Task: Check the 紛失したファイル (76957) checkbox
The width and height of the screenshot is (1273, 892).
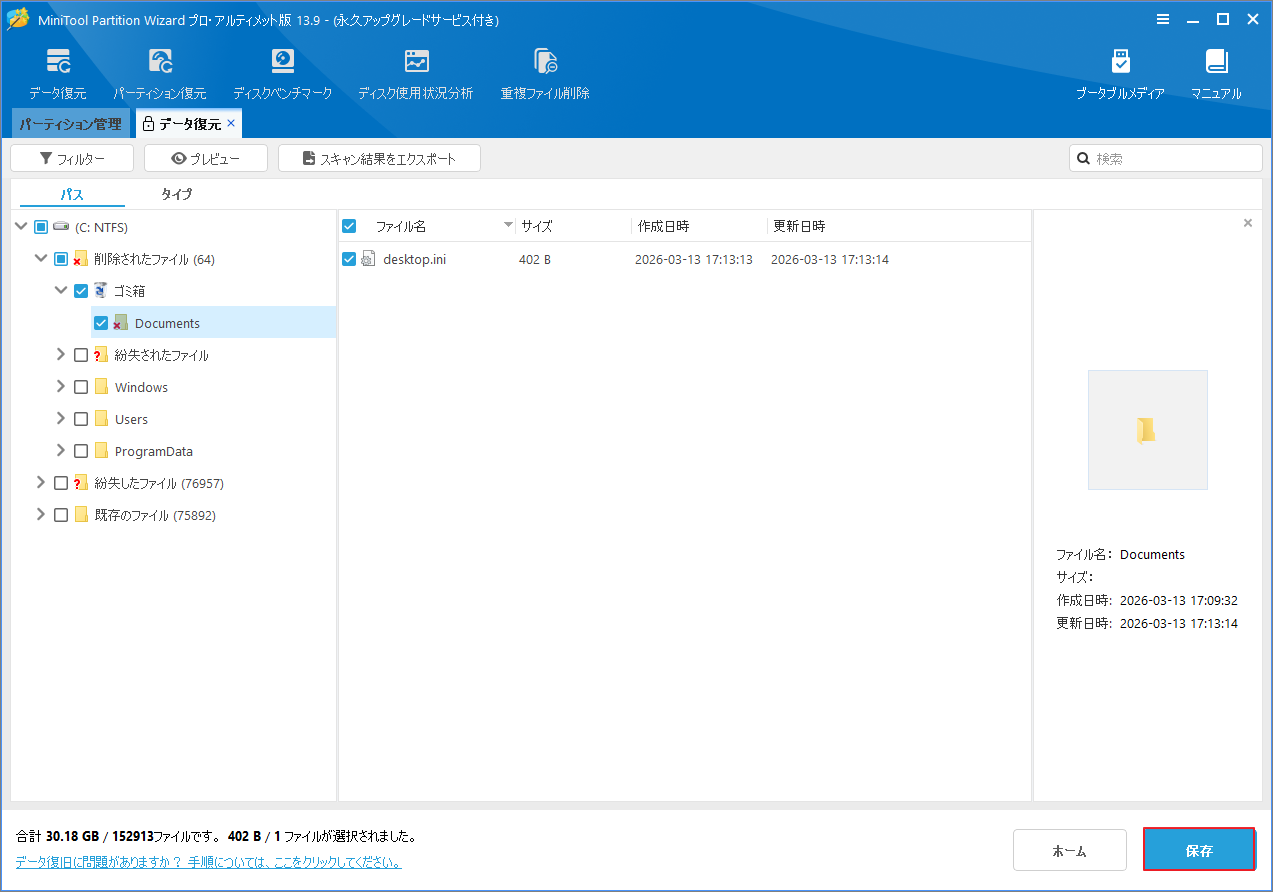Action: (61, 483)
